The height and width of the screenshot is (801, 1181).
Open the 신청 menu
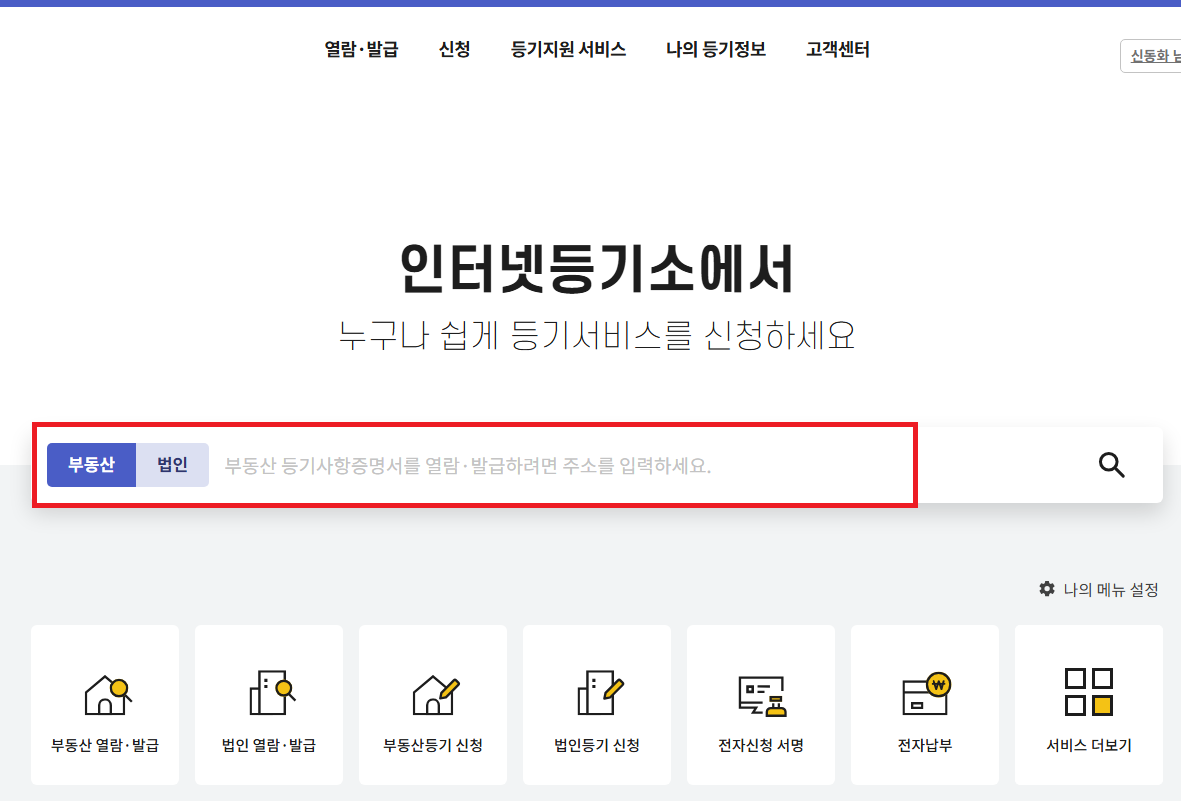coord(455,49)
